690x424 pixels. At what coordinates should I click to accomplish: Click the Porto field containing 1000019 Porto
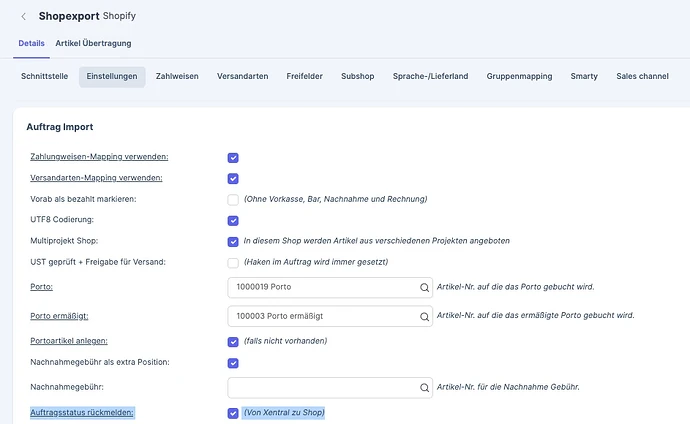pyautogui.click(x=330, y=287)
